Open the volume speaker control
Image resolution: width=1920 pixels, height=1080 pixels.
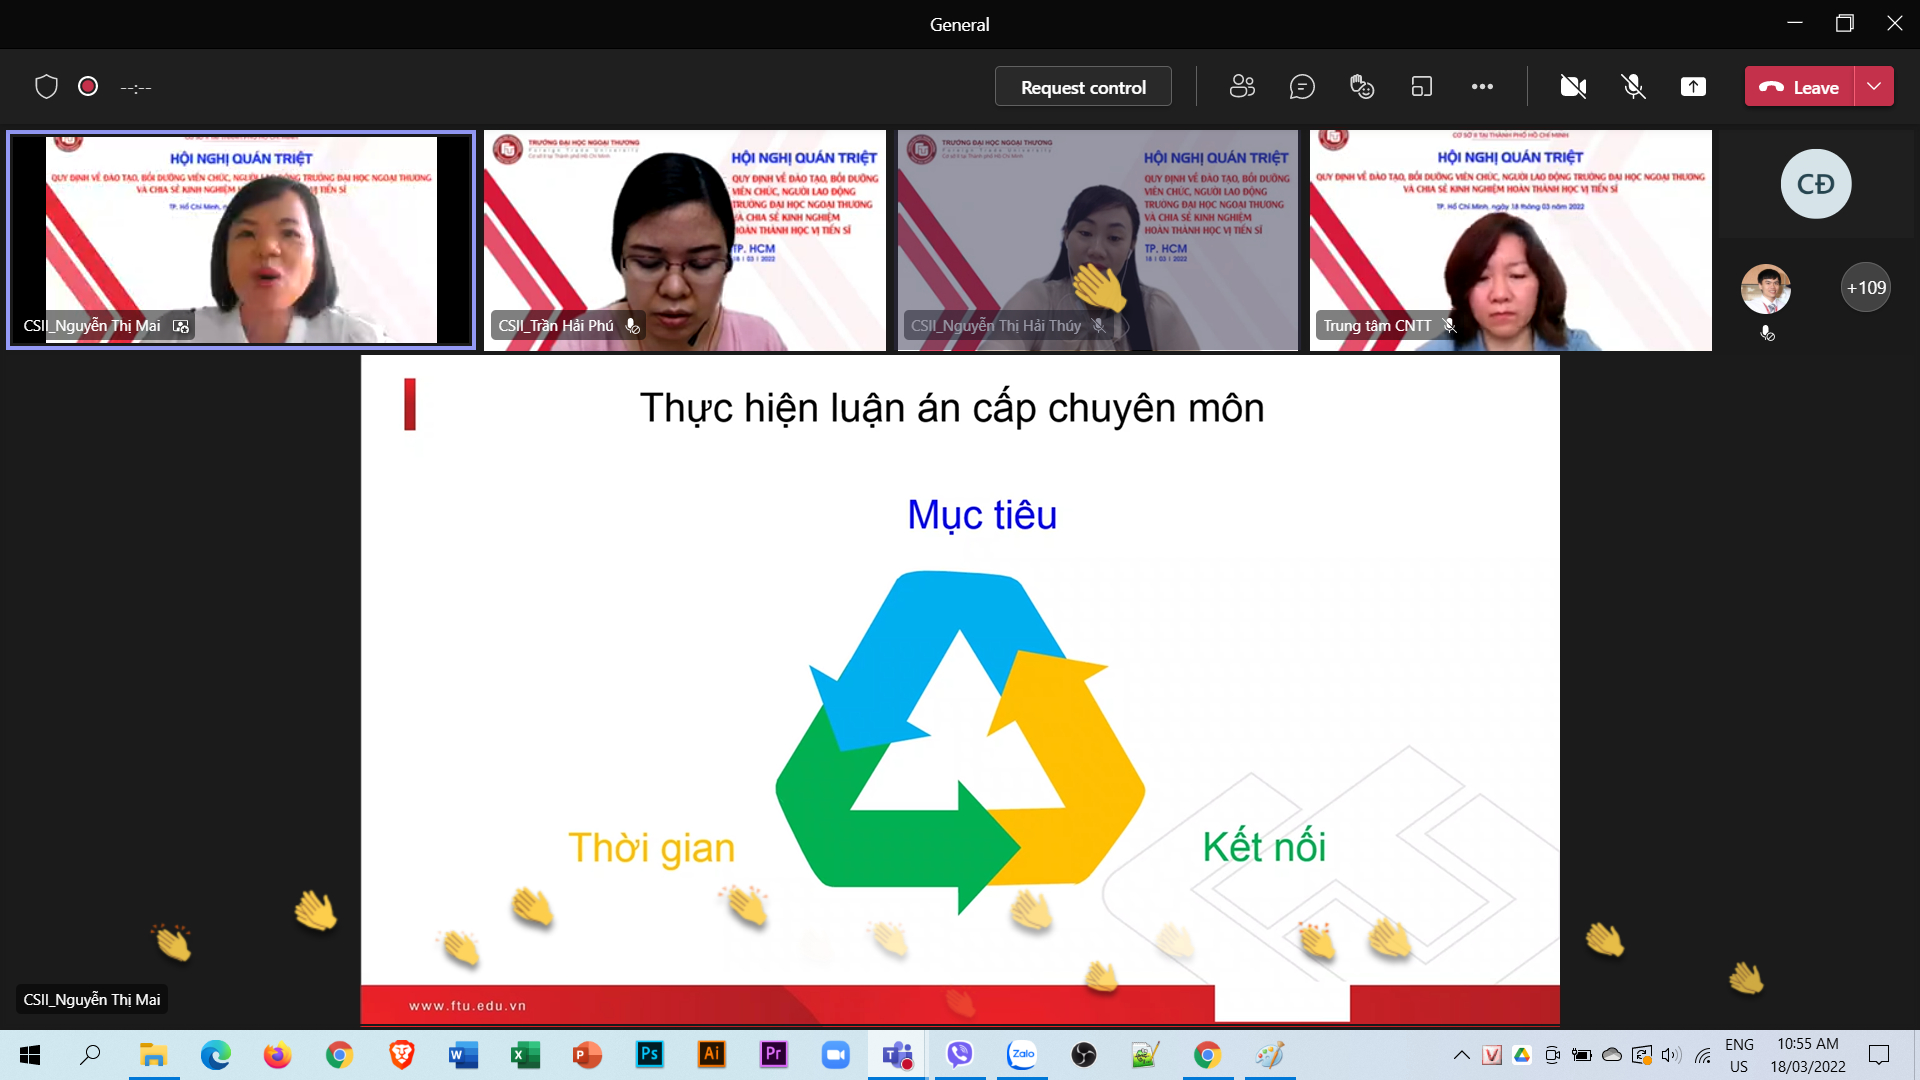click(1672, 1055)
